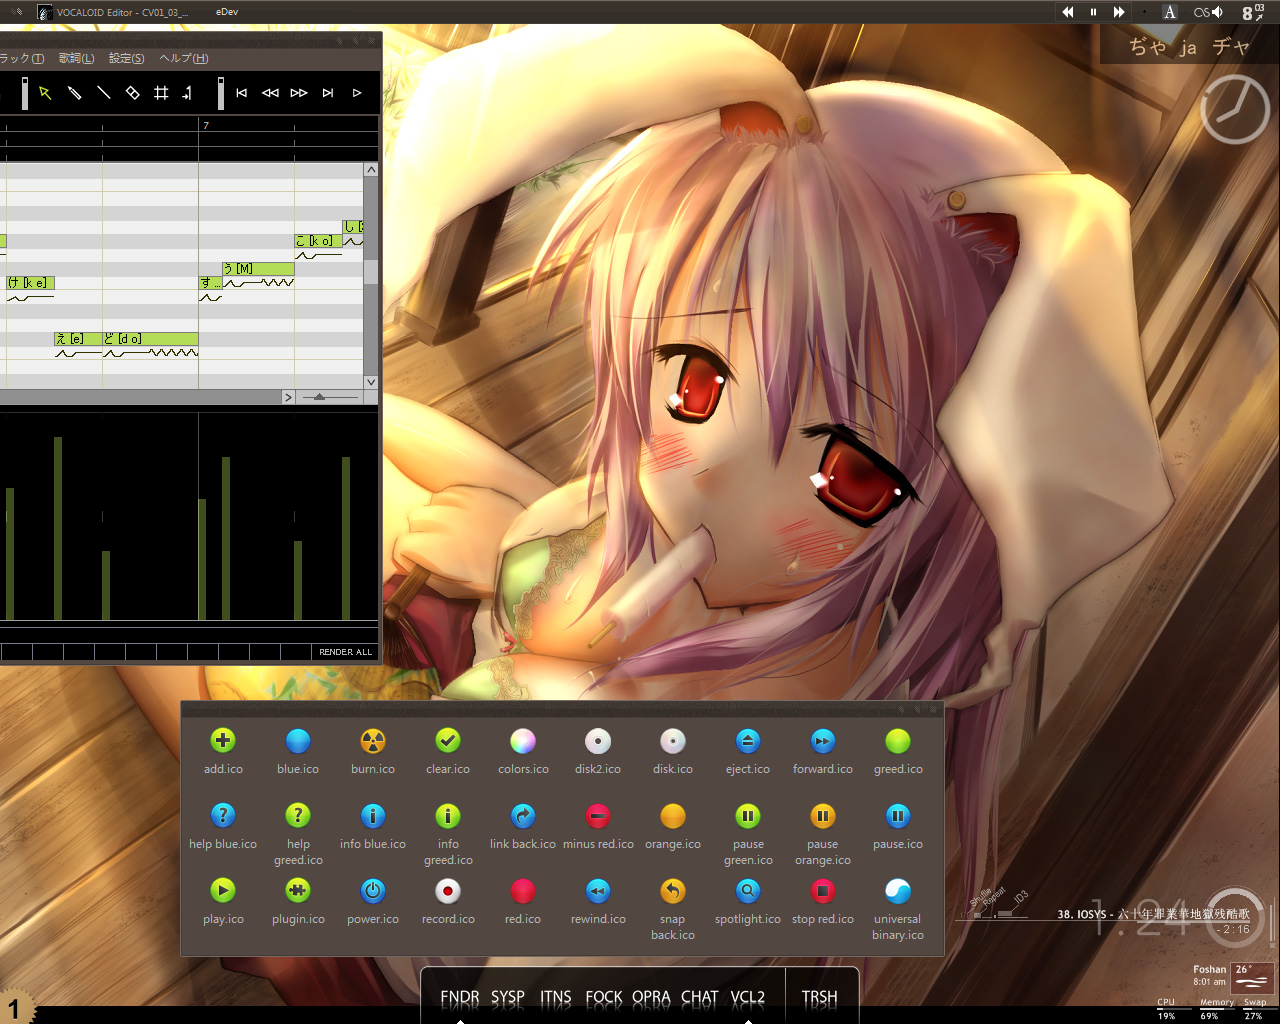Select the note ど [d o] in piano roll
Image resolution: width=1280 pixels, height=1024 pixels.
[x=150, y=339]
